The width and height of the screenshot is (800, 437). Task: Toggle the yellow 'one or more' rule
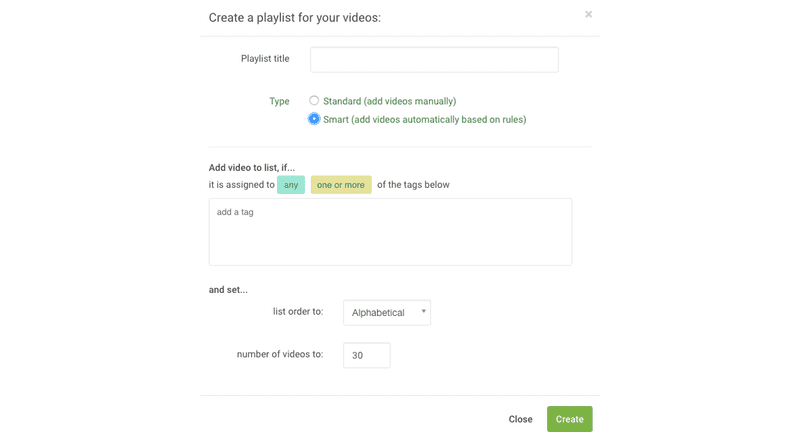[340, 185]
